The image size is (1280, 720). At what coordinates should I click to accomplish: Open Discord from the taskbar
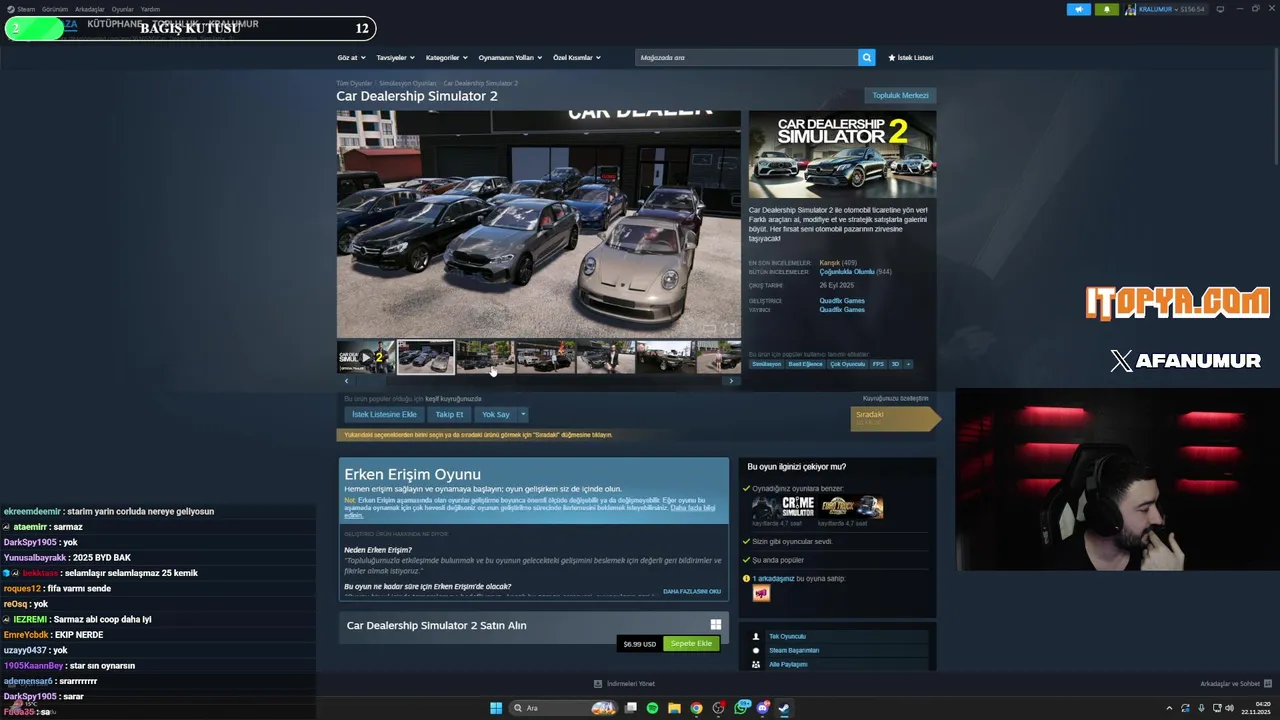click(763, 708)
